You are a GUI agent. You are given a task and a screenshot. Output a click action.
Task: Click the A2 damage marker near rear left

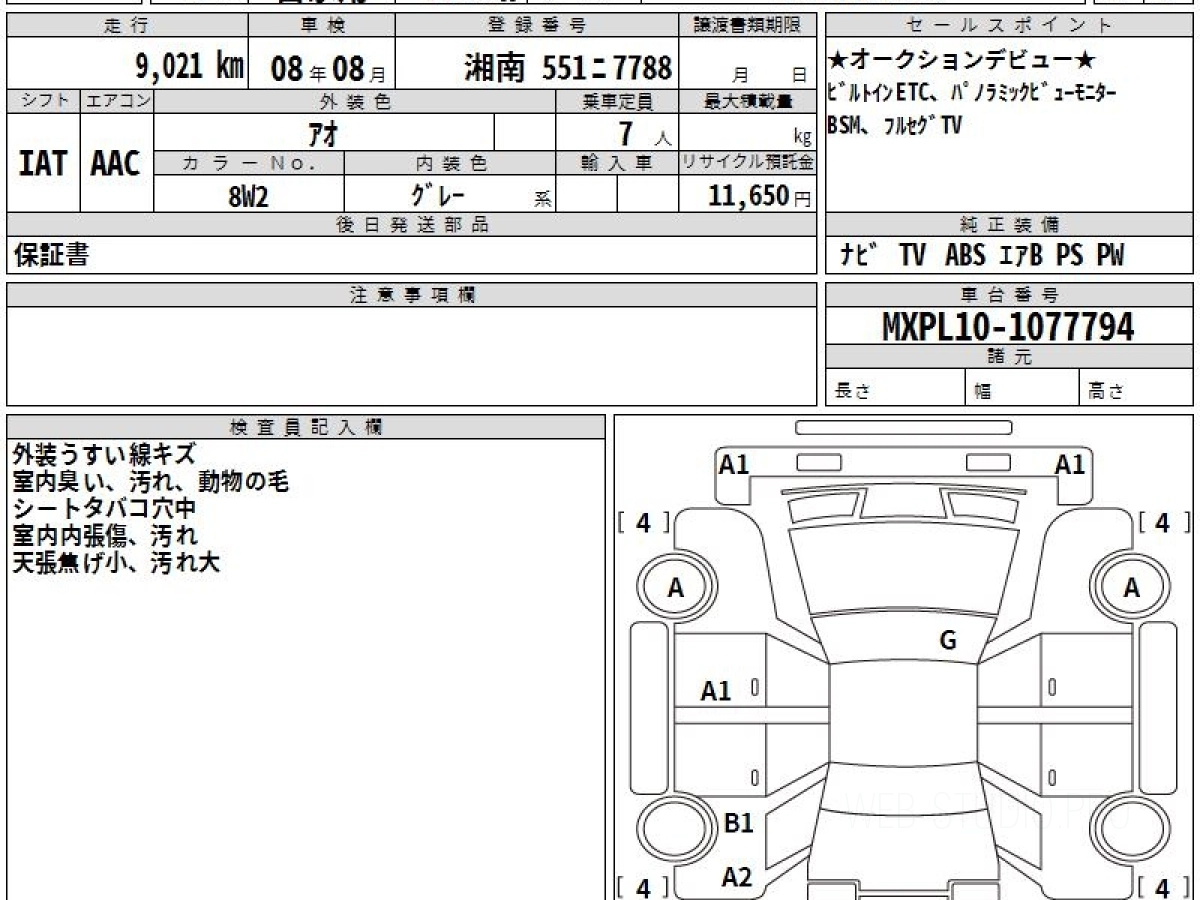pyautogui.click(x=737, y=877)
